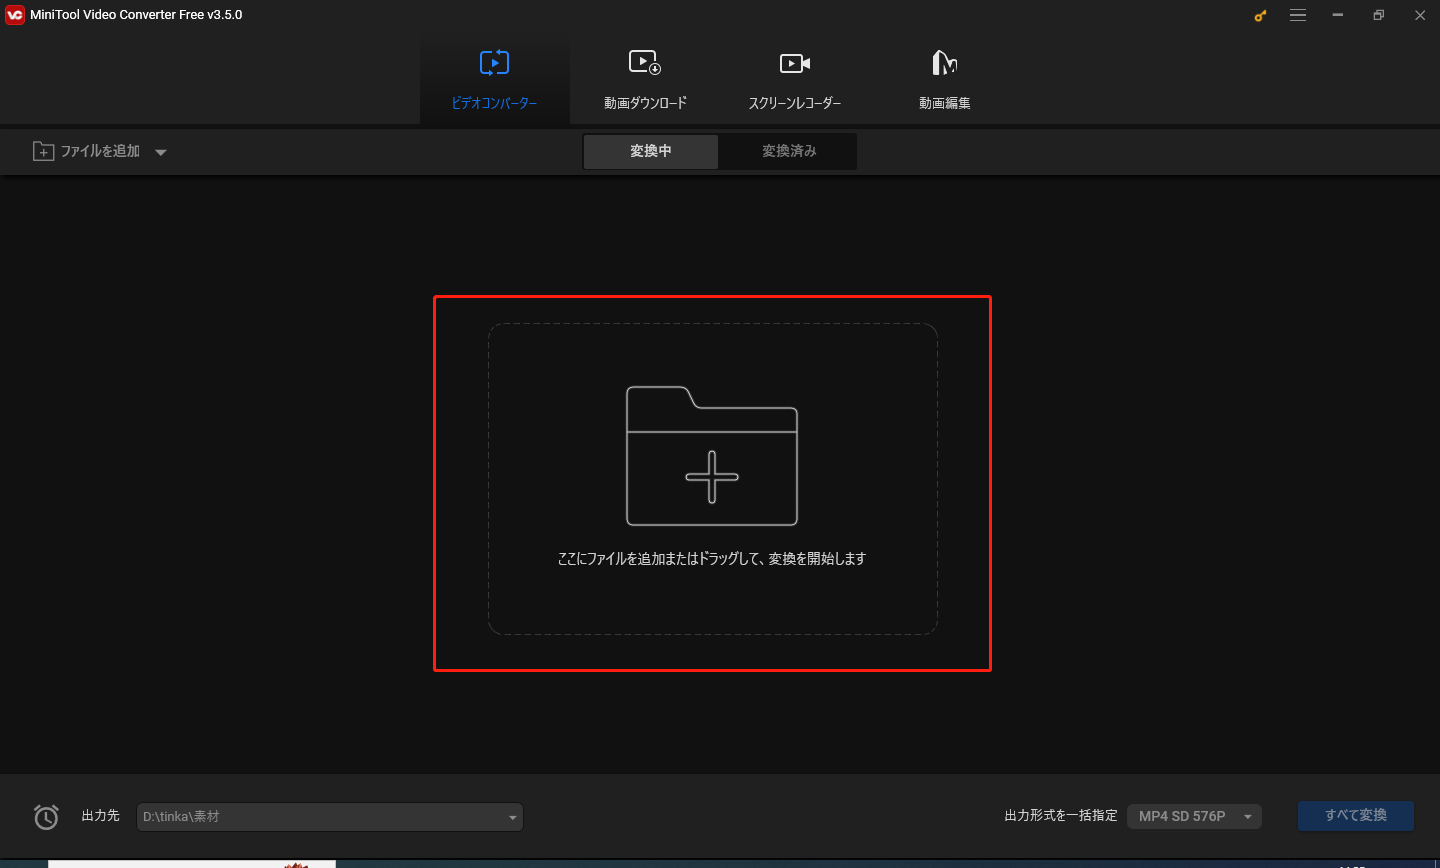Click the すべて変換 button
Image resolution: width=1440 pixels, height=868 pixels.
[1356, 815]
